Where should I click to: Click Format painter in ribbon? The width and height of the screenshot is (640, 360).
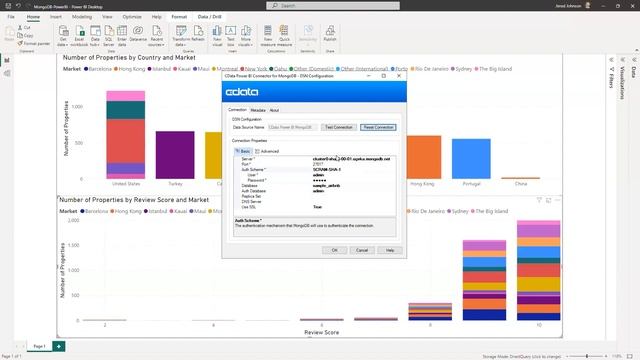(33, 43)
